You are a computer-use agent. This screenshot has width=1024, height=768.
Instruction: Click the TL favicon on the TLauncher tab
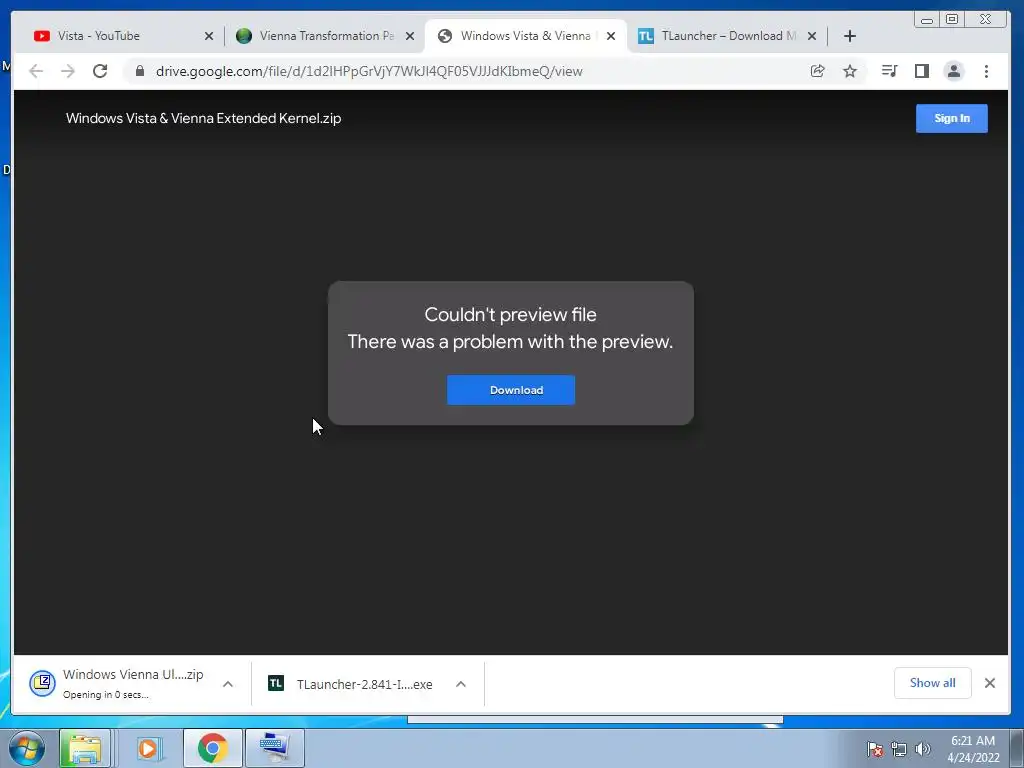tap(646, 36)
